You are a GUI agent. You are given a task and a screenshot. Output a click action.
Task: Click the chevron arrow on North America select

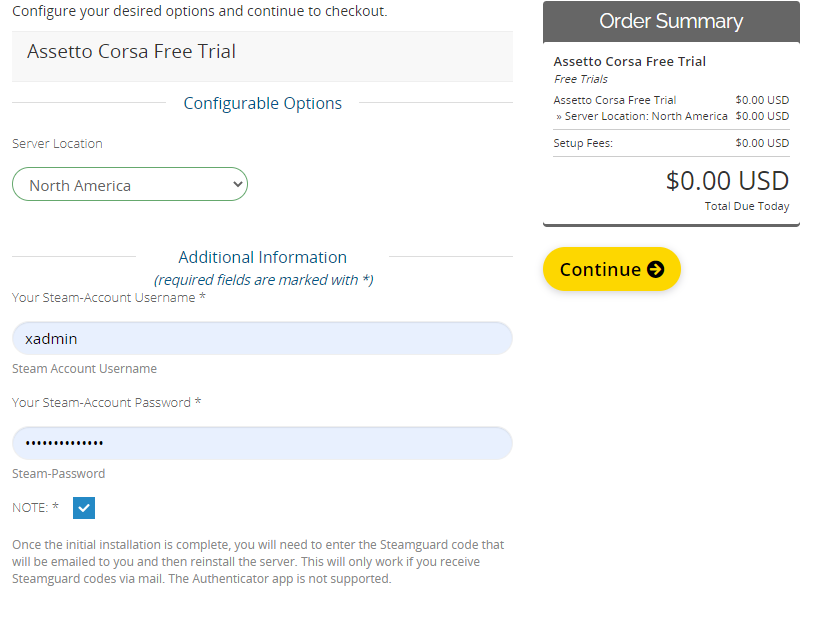point(238,184)
